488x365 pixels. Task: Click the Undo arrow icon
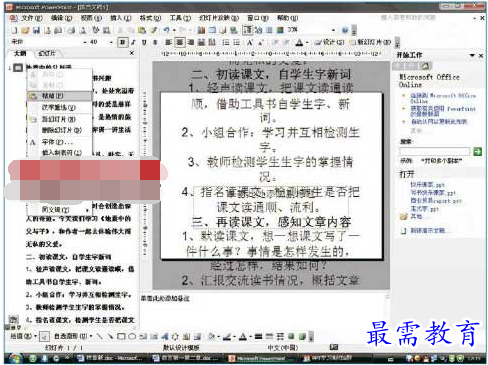[x=166, y=30]
